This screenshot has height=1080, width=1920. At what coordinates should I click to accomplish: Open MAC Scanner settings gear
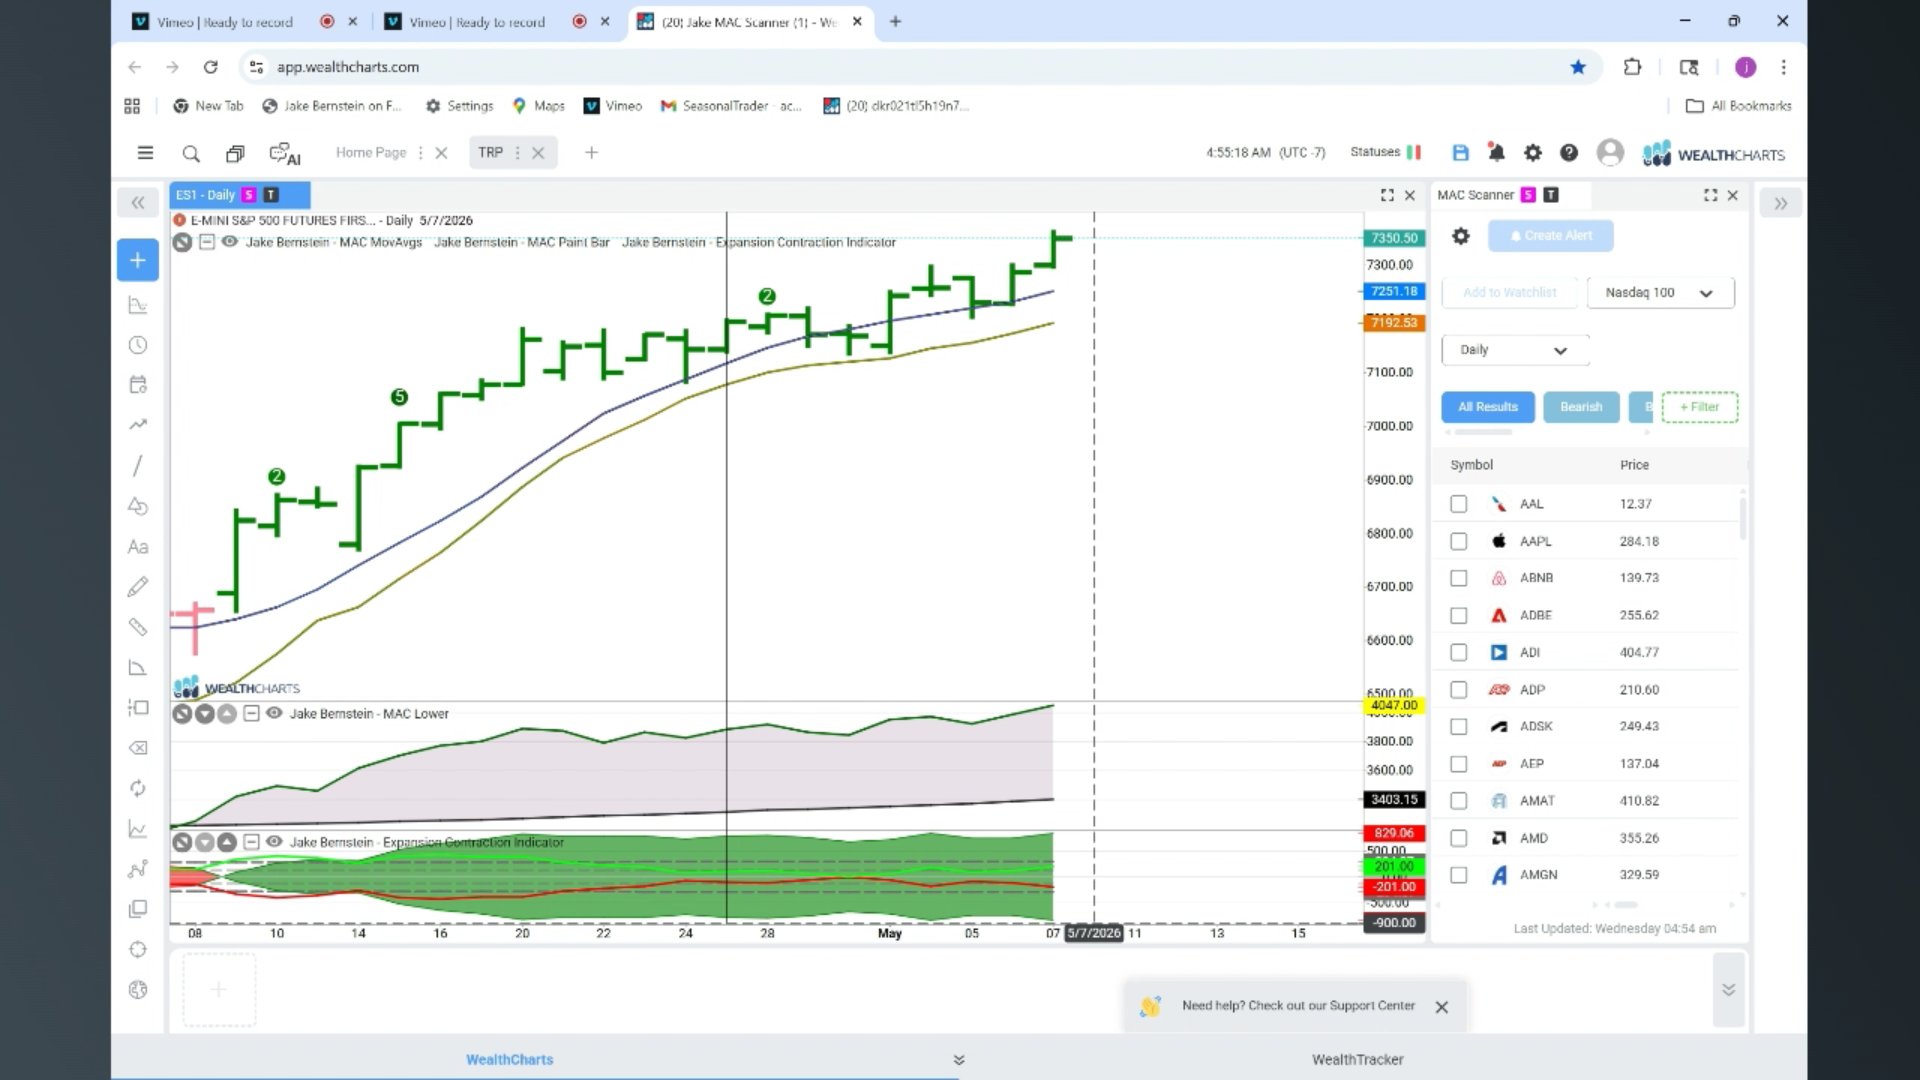1461,236
